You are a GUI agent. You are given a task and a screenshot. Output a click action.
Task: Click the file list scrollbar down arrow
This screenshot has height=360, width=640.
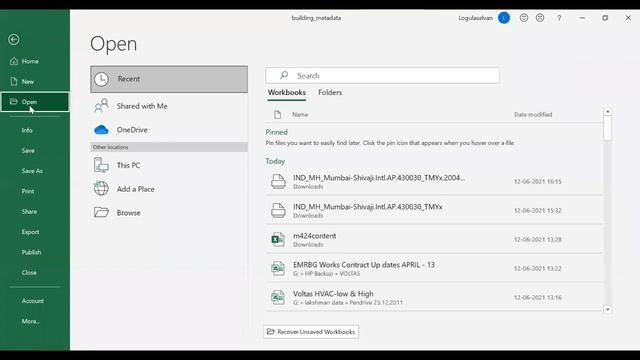point(608,310)
